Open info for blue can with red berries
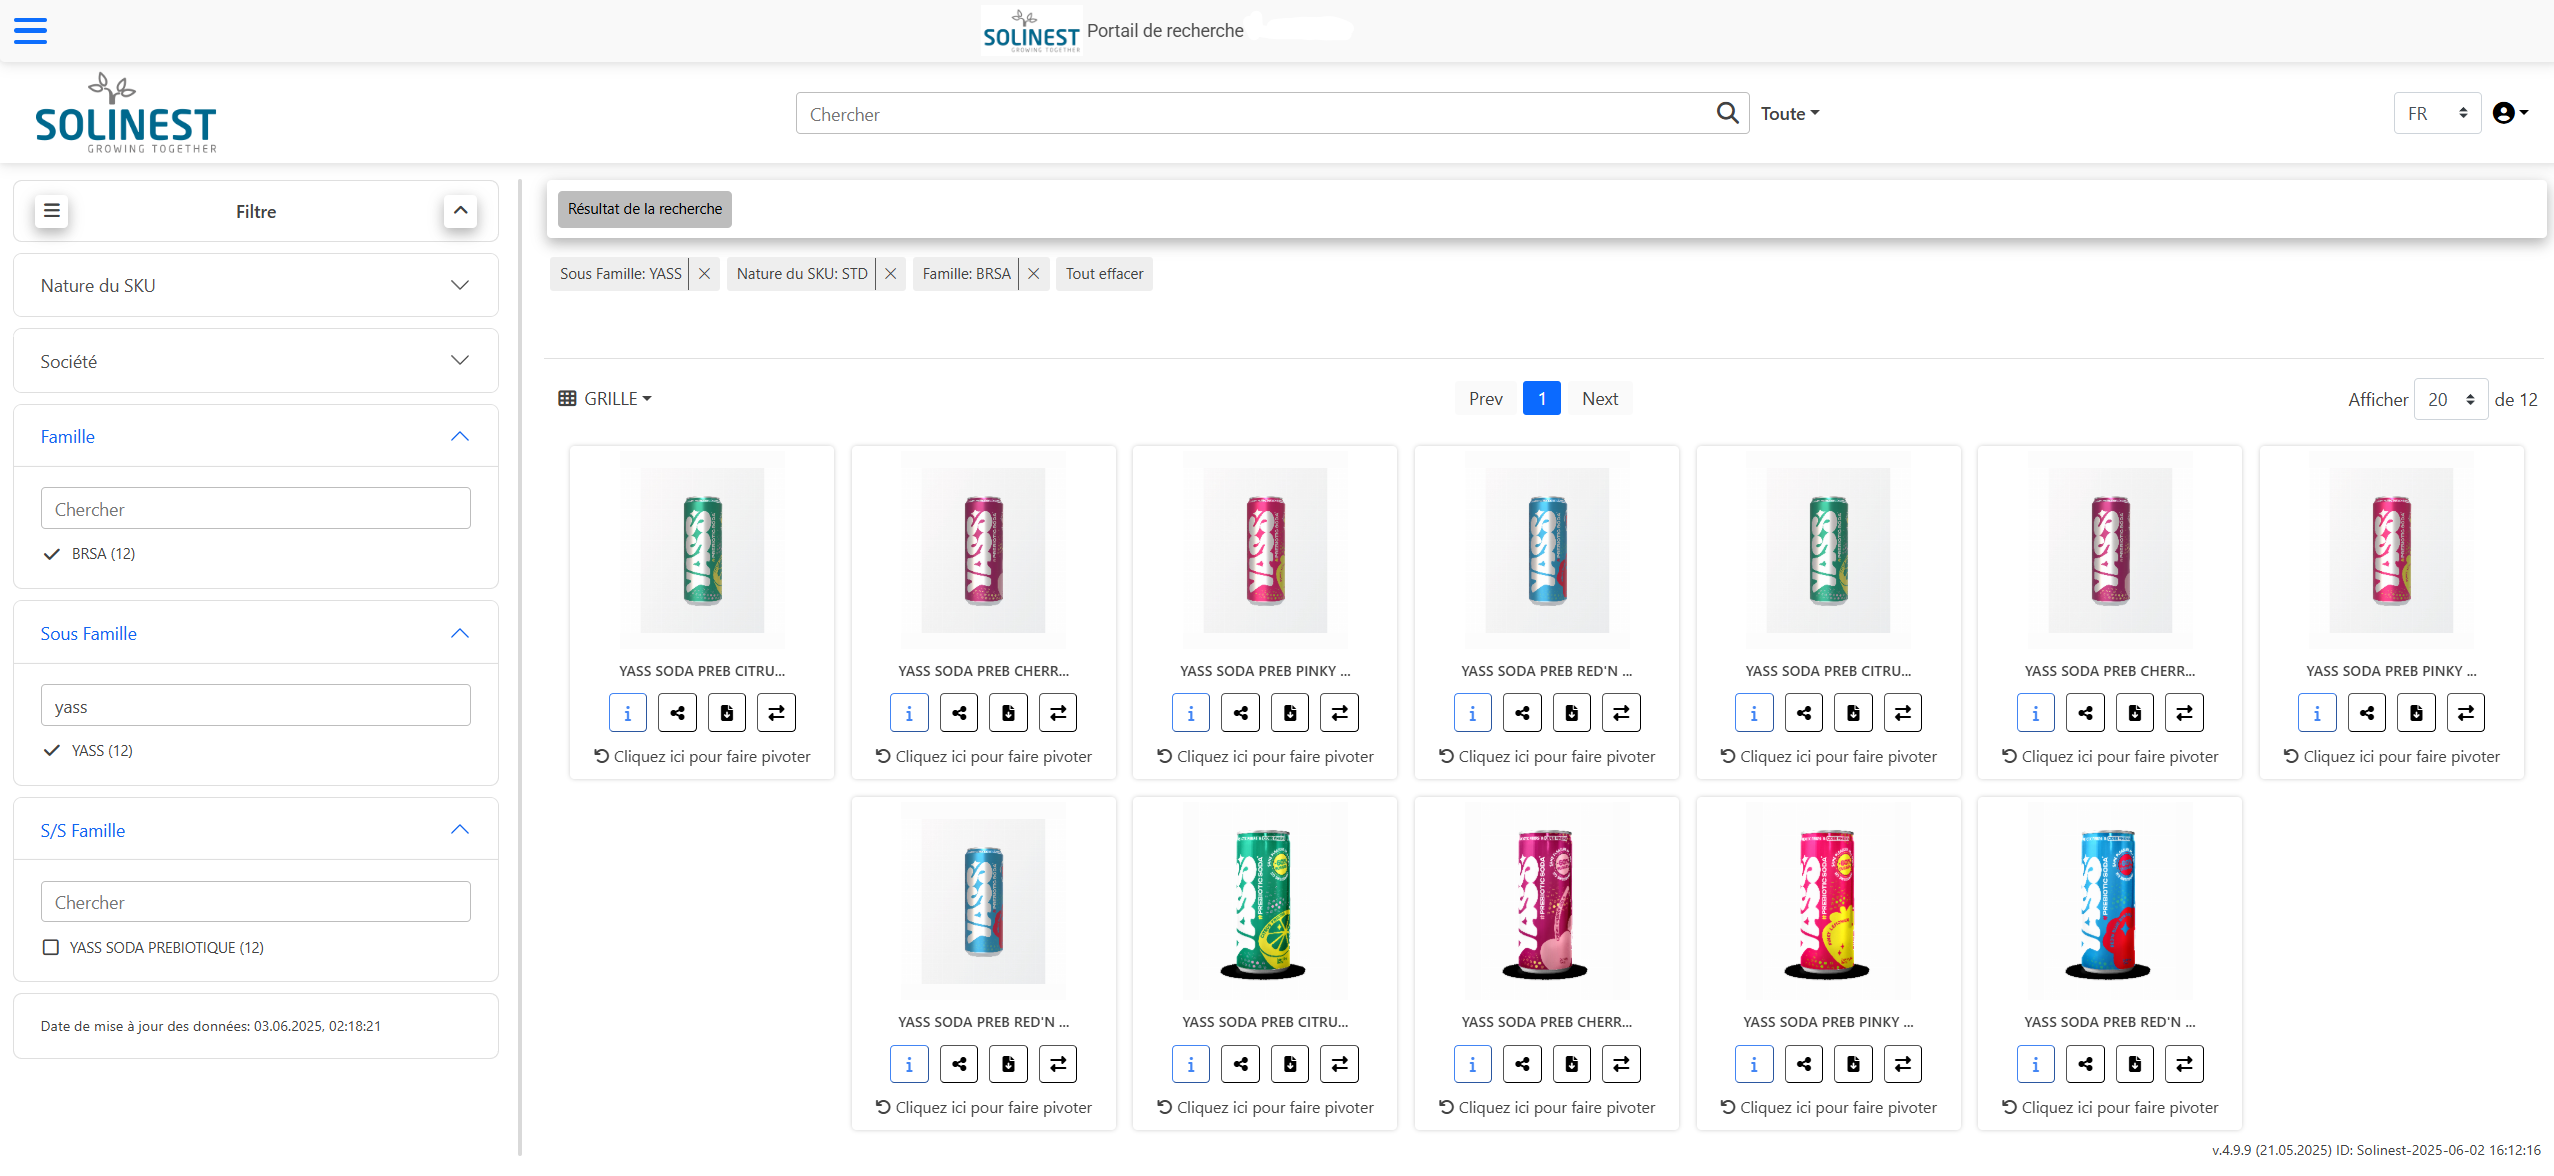This screenshot has height=1176, width=2554. coord(2036,1064)
